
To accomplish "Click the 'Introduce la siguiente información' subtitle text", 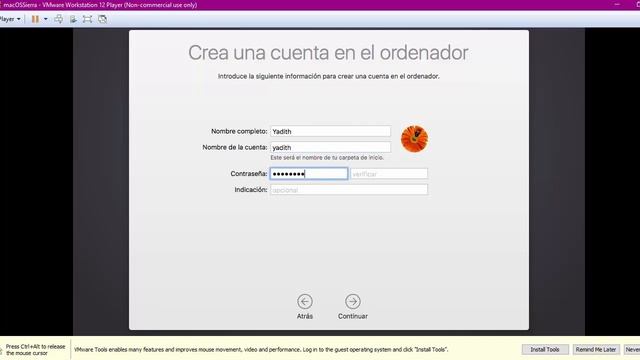I will 329,76.
